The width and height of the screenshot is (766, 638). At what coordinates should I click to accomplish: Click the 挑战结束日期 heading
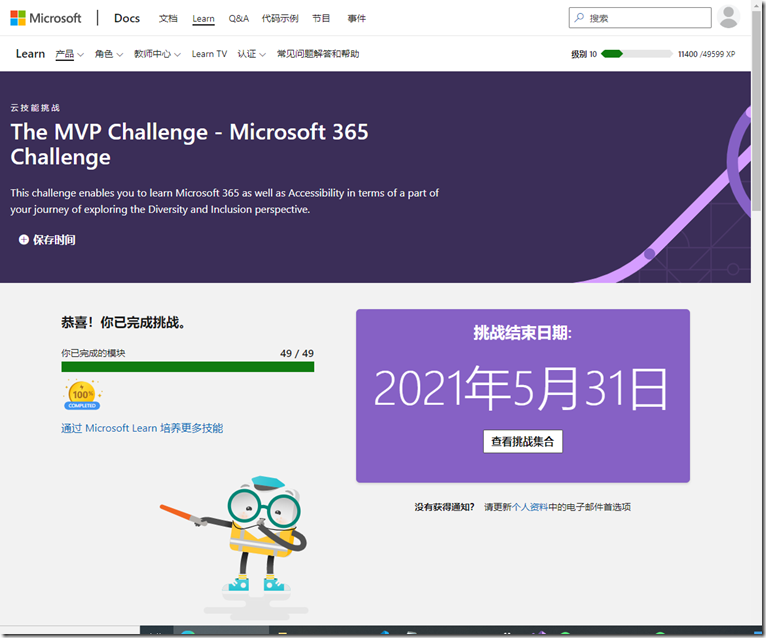coord(523,333)
